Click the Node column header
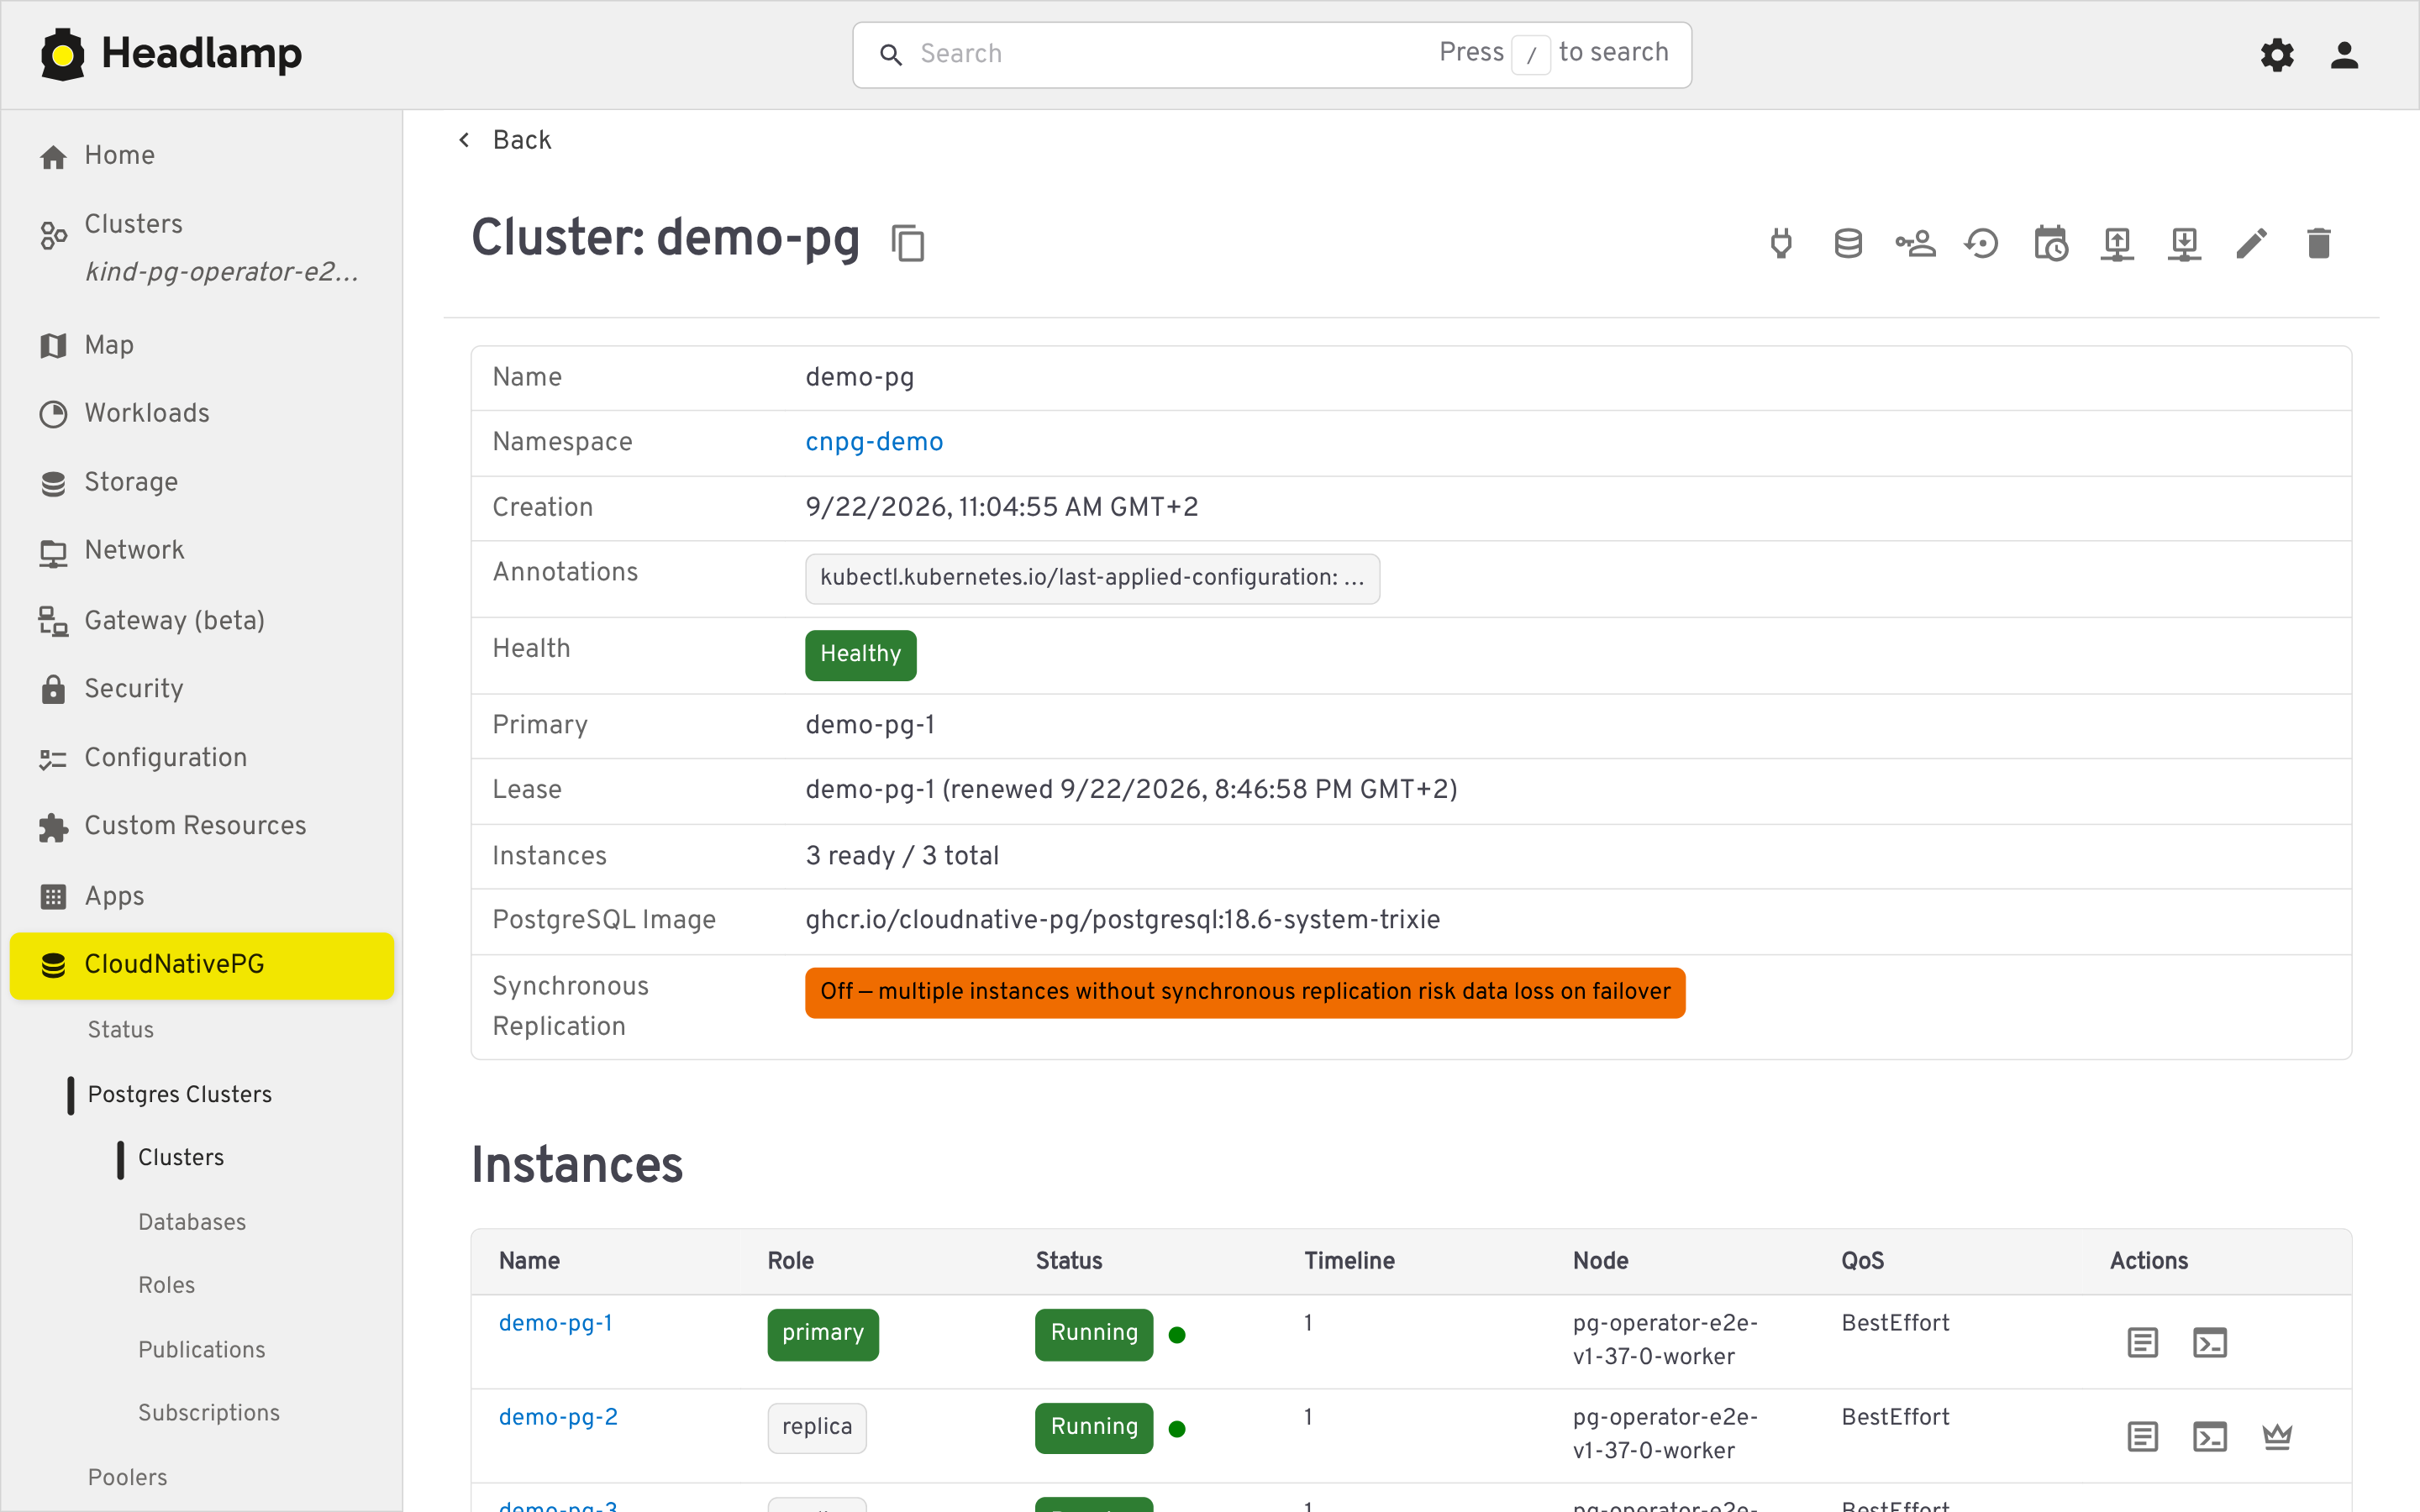This screenshot has width=2420, height=1512. 1600,1261
